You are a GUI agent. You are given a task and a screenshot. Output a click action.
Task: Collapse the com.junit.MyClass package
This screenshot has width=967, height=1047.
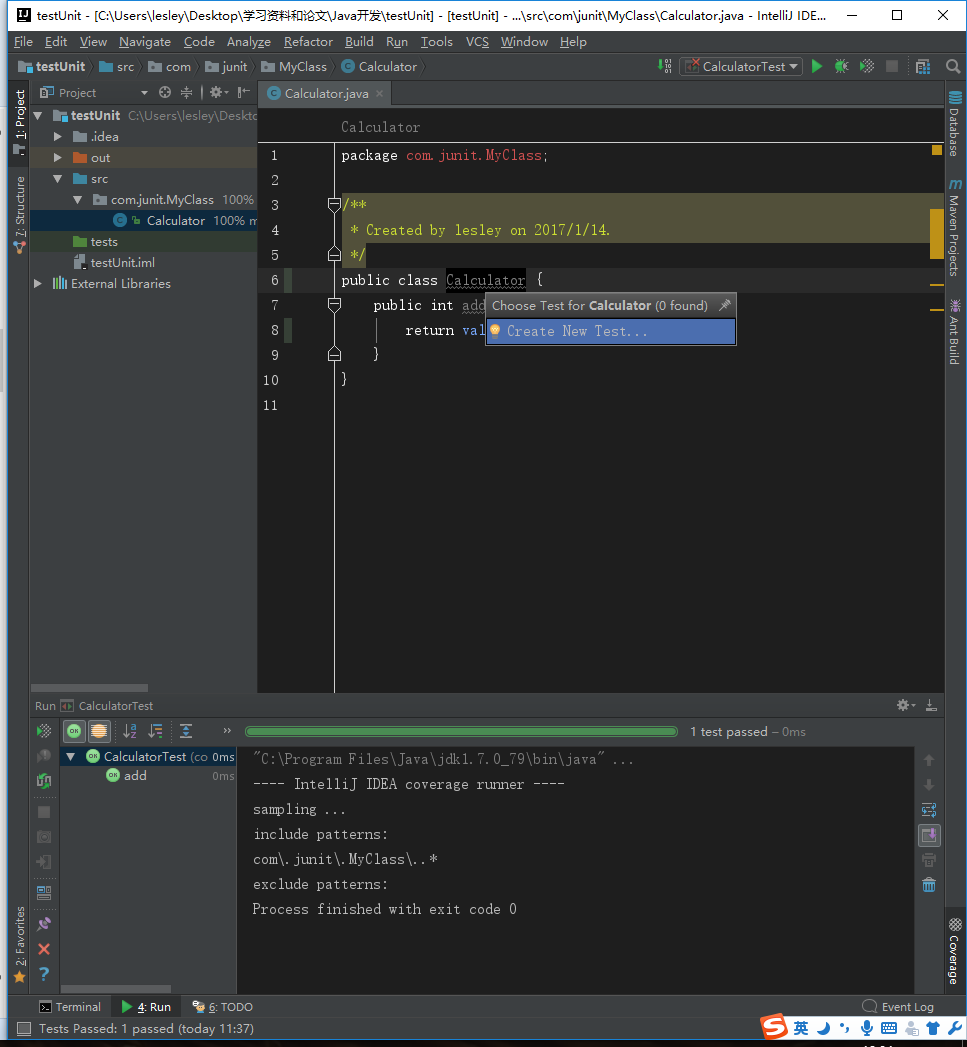(77, 200)
